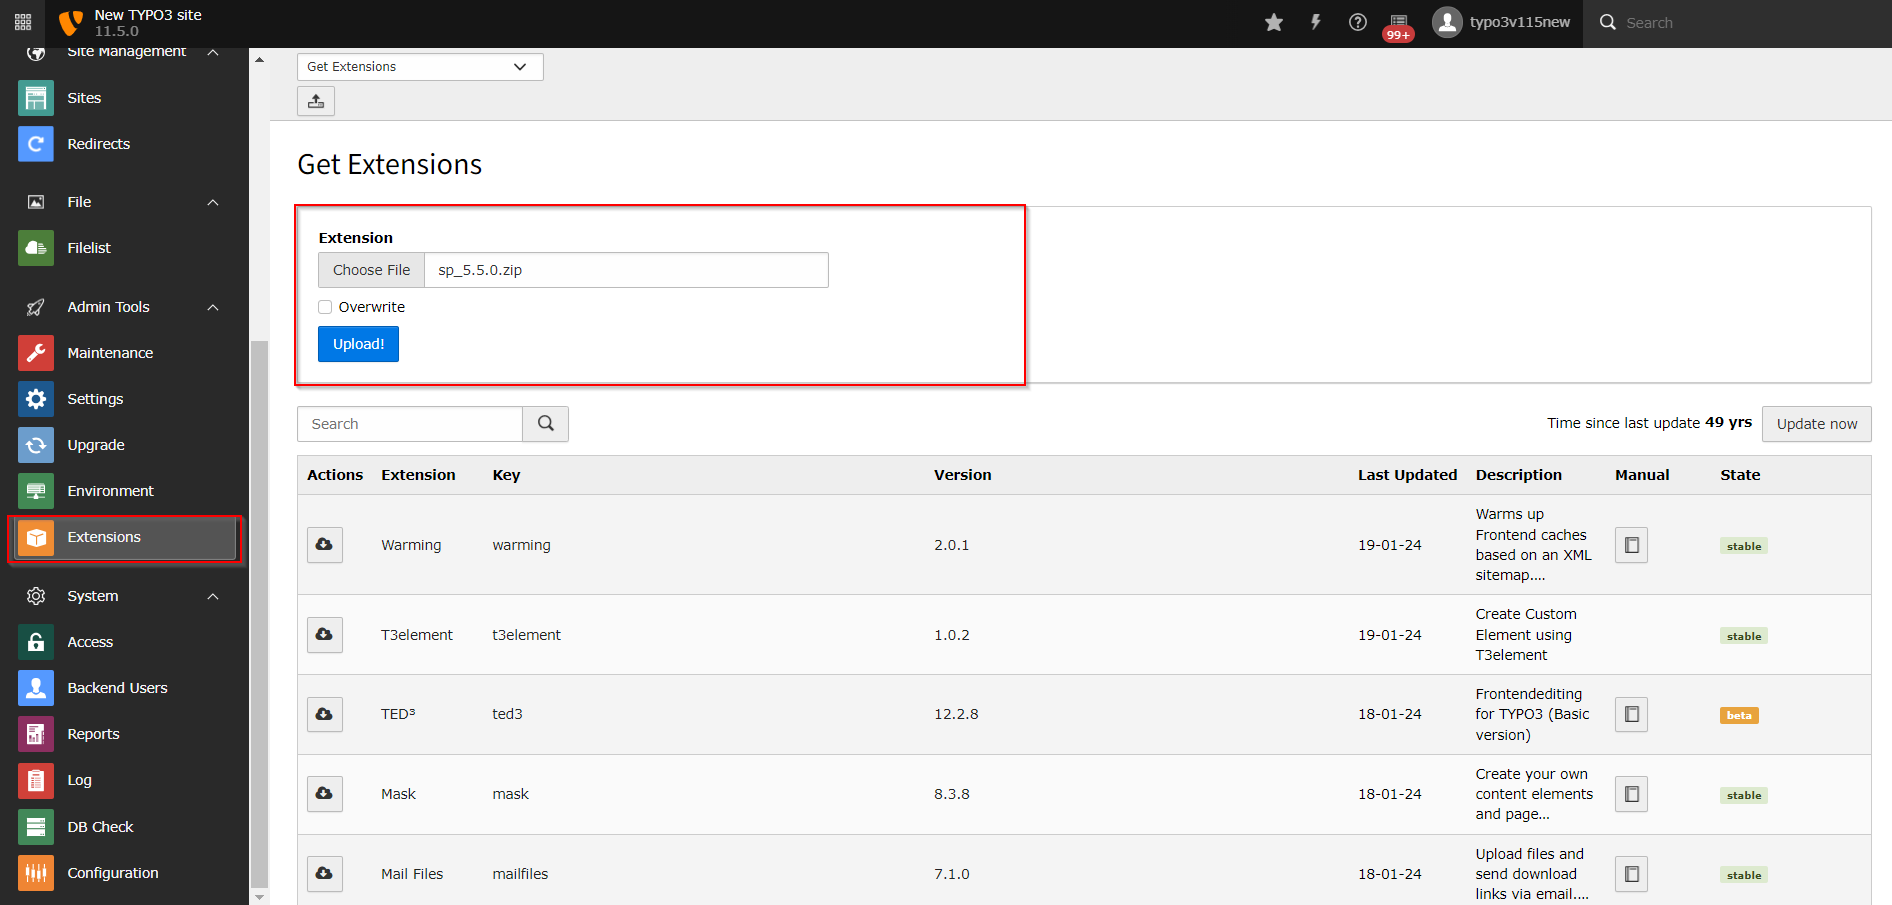Click the Choose File button

[x=371, y=270]
